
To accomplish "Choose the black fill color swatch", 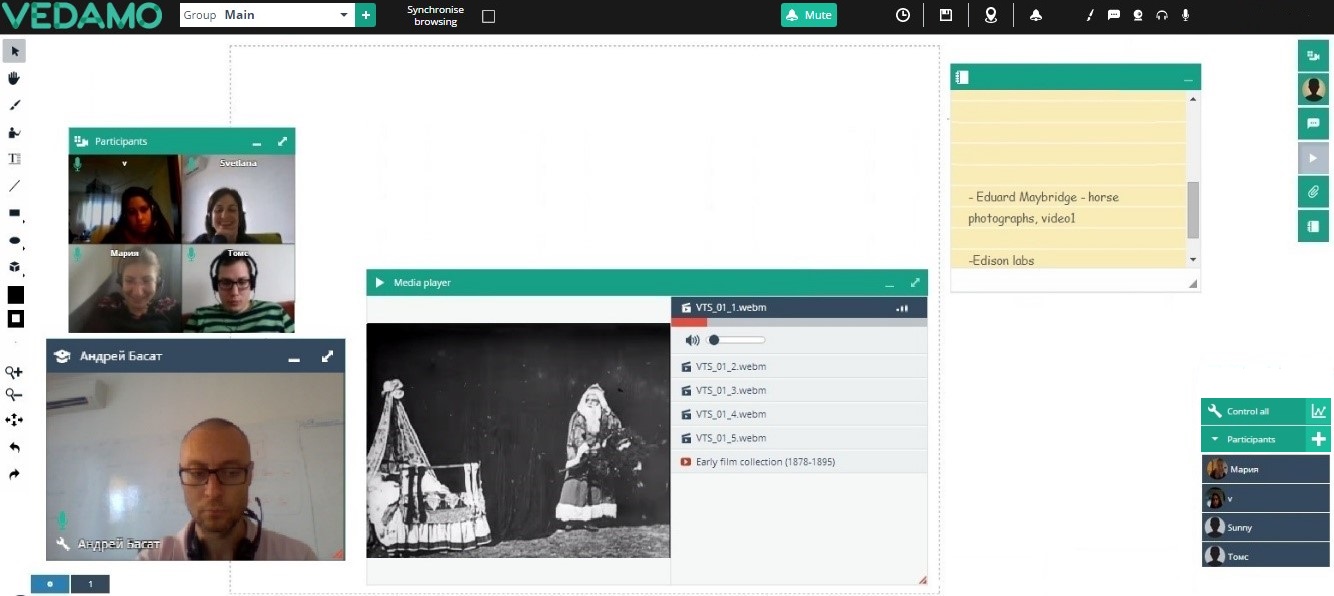I will pos(15,295).
